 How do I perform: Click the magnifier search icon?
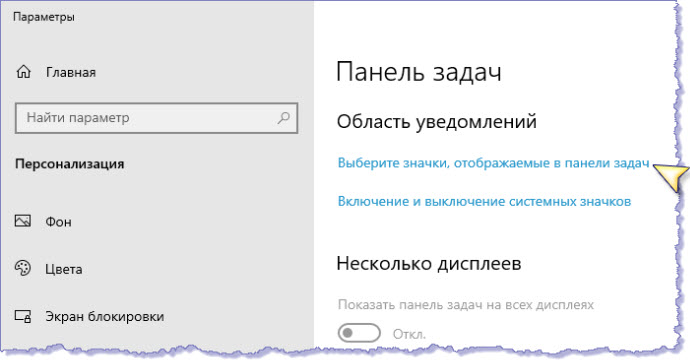pos(284,117)
